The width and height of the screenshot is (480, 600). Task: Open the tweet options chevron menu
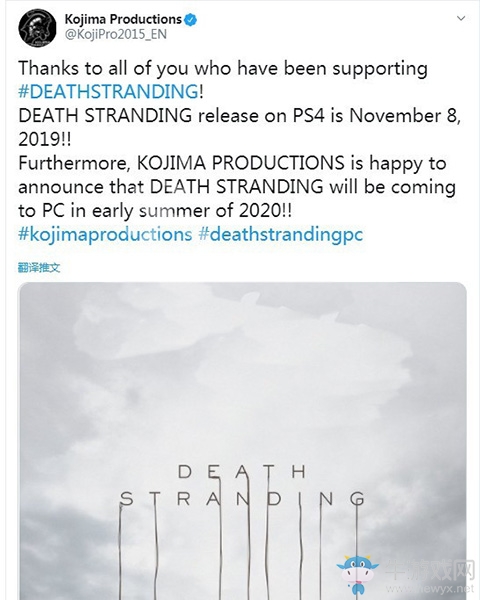(x=461, y=18)
